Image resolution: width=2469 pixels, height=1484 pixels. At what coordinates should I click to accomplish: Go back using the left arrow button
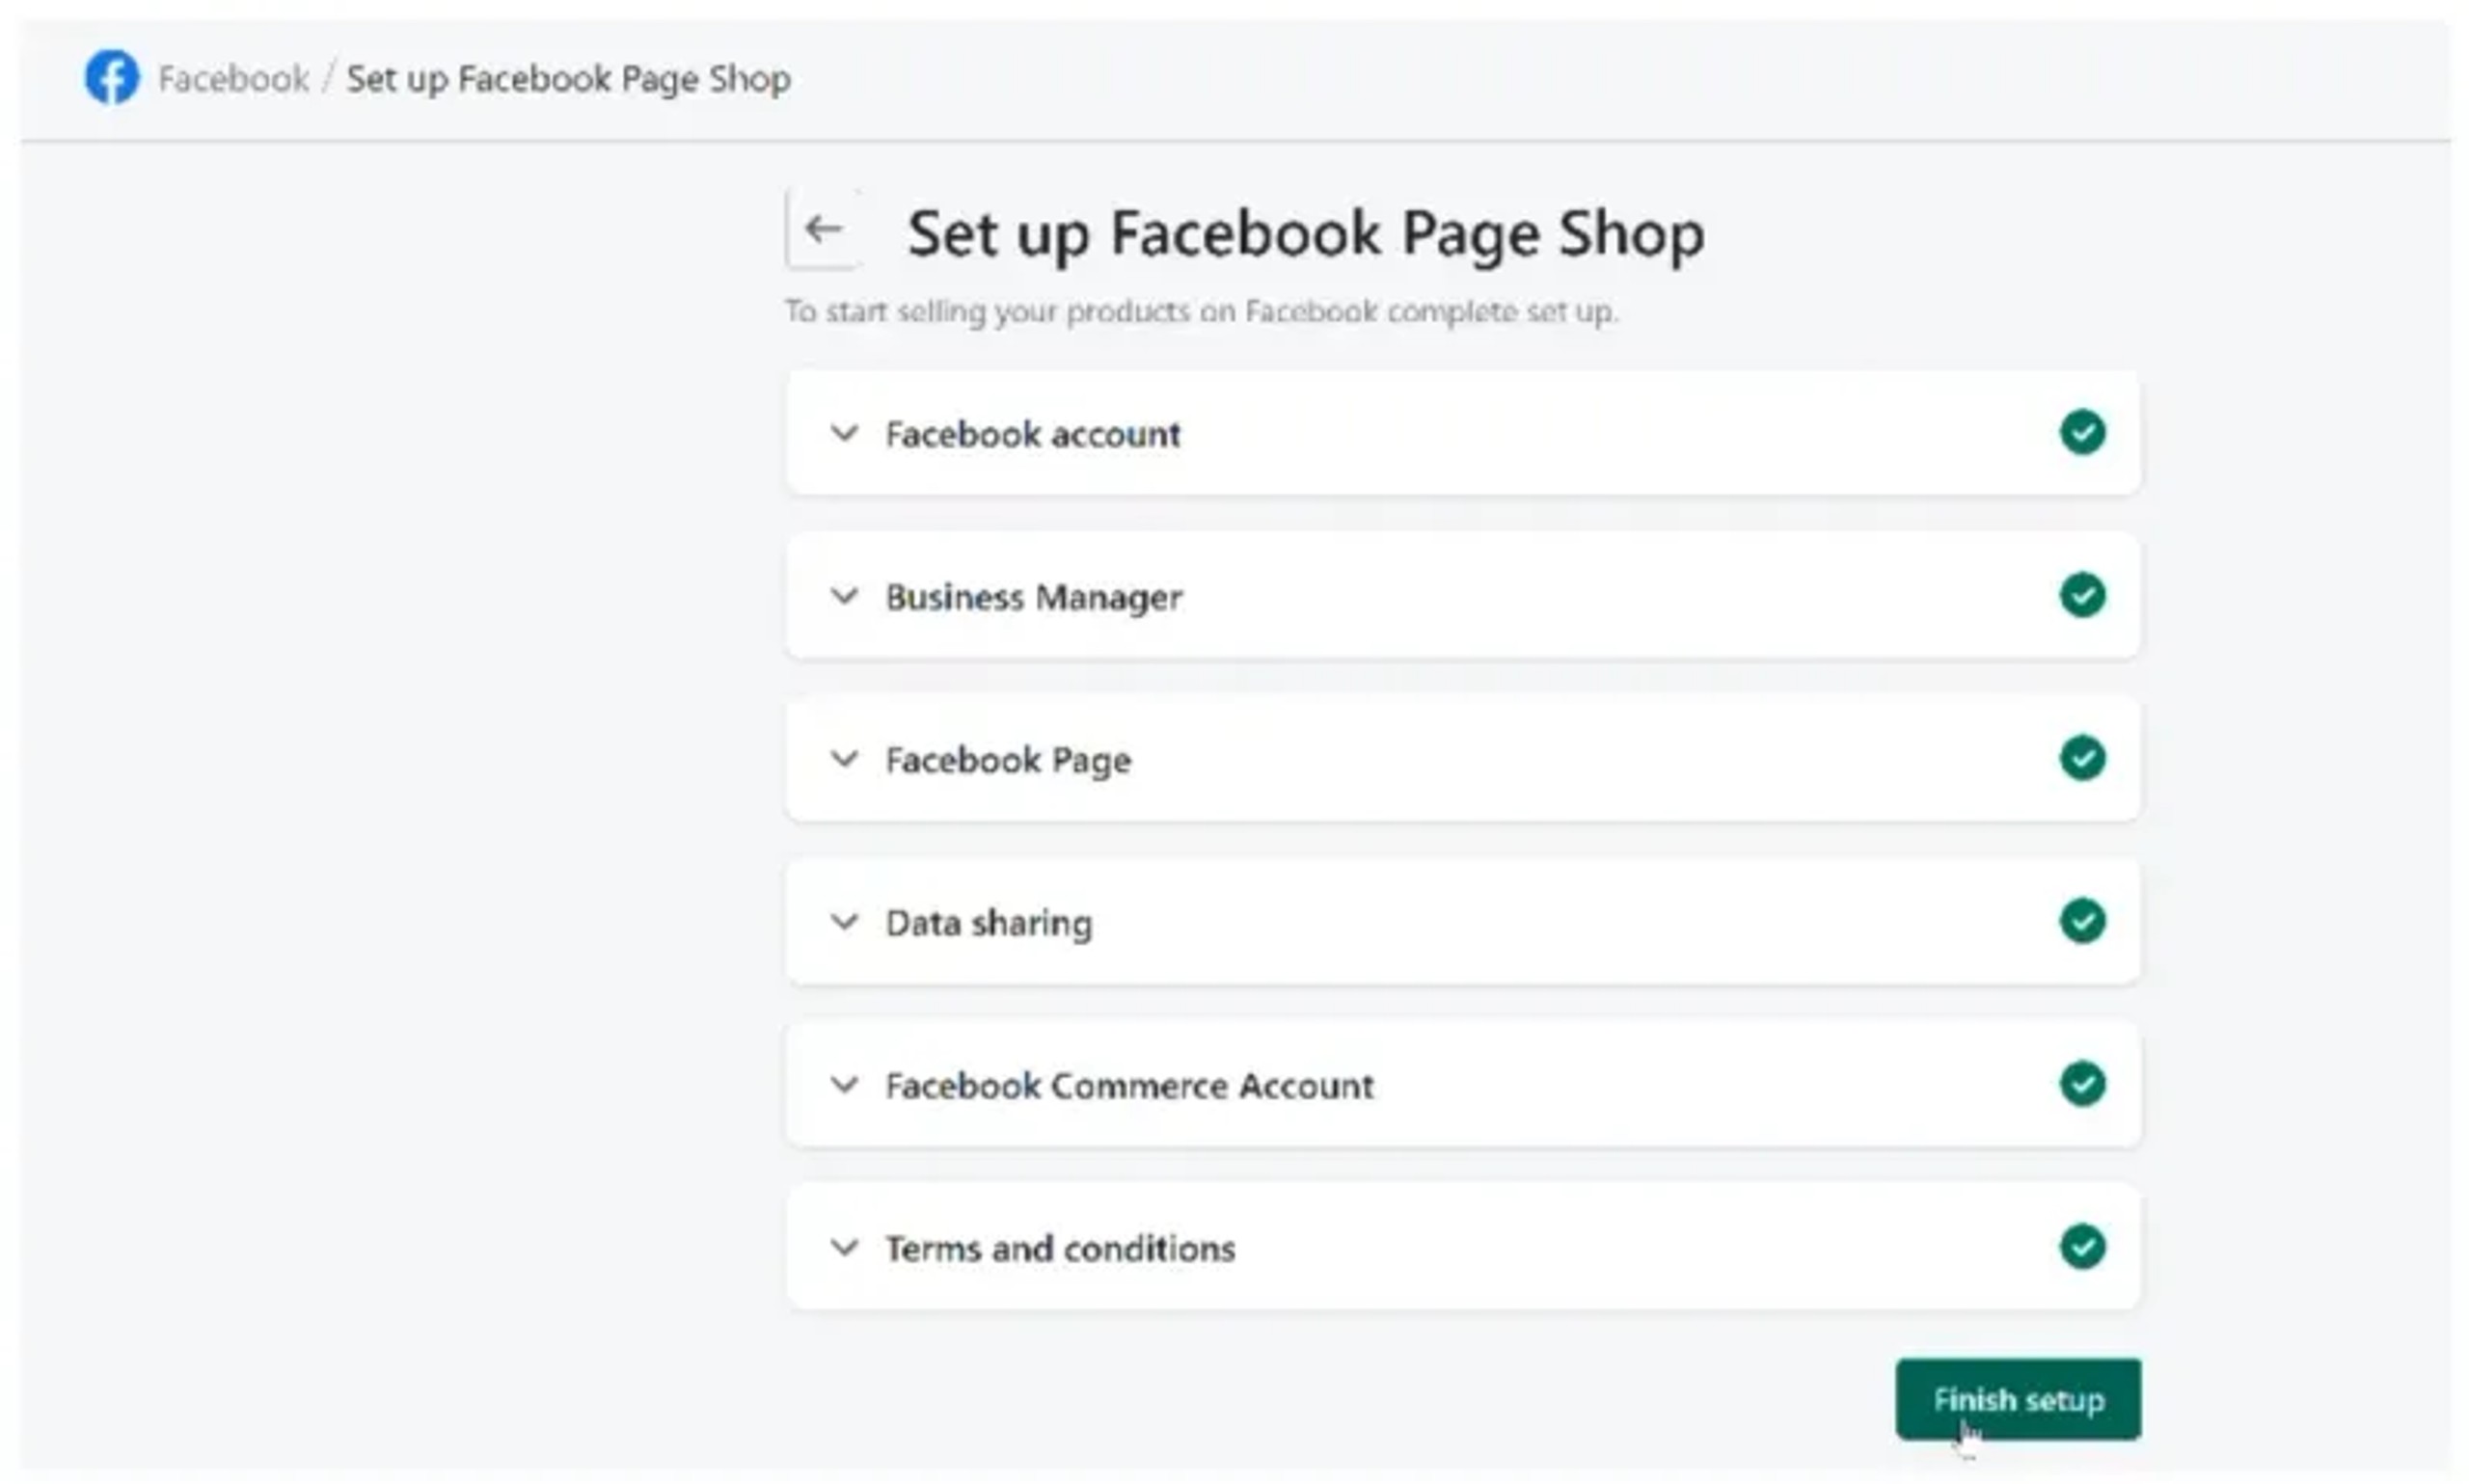[823, 229]
